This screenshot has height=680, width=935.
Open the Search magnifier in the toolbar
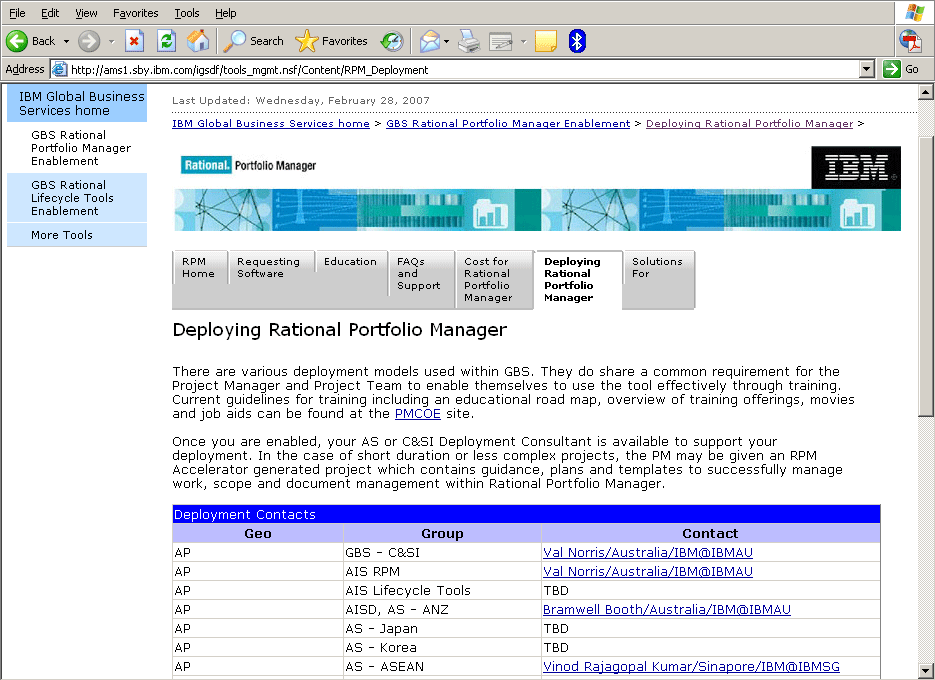pos(234,41)
